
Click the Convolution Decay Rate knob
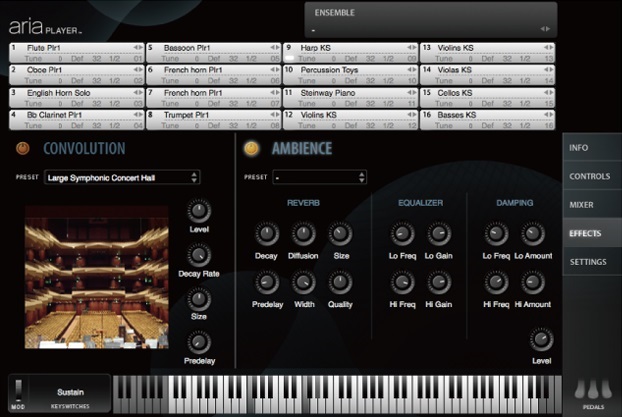click(199, 256)
